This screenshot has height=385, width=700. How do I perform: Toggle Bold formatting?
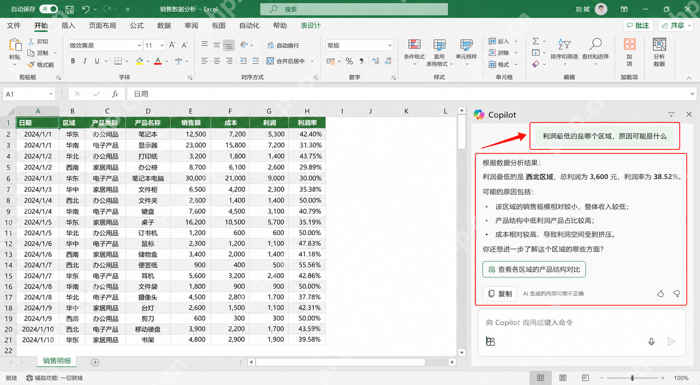(x=73, y=61)
